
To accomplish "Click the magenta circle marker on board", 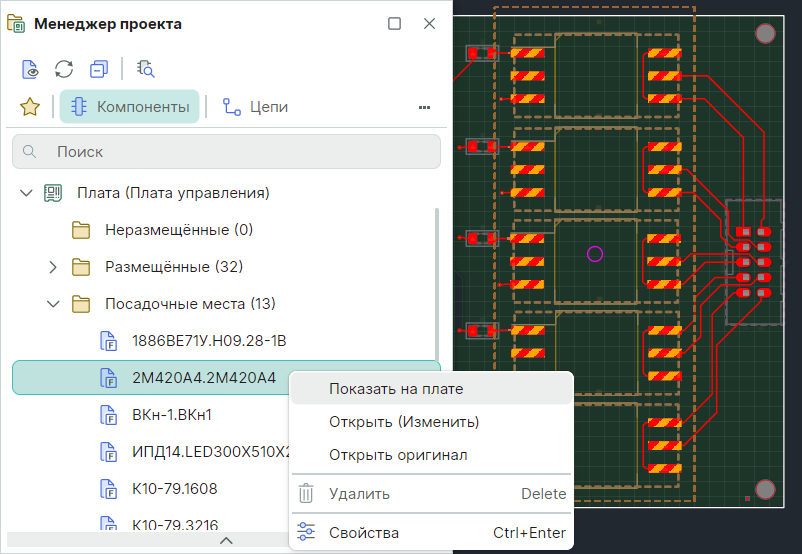I will (x=595, y=254).
